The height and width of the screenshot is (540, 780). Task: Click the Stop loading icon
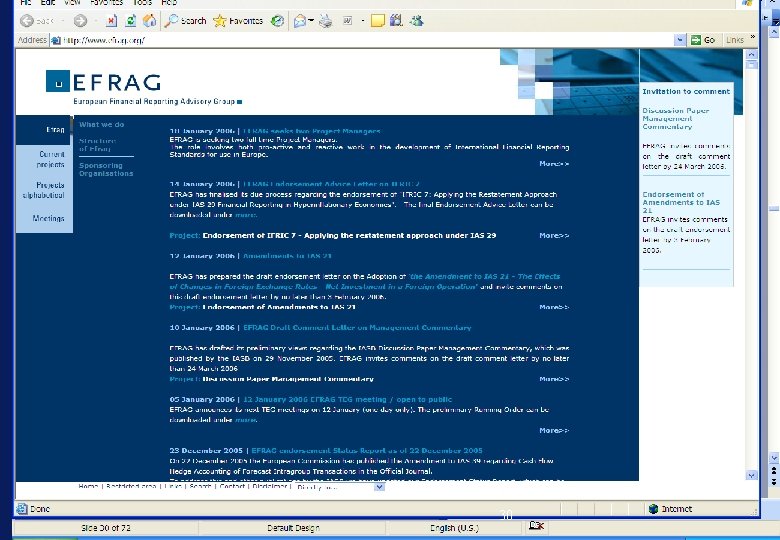111,21
